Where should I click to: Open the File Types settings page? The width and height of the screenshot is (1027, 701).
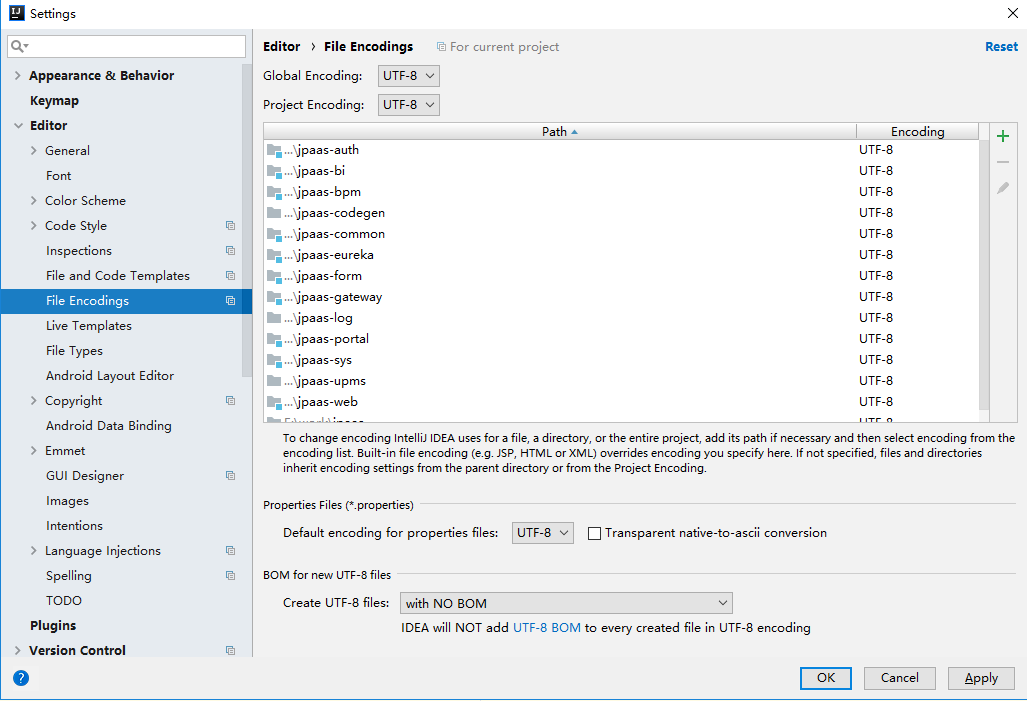[x=74, y=350]
